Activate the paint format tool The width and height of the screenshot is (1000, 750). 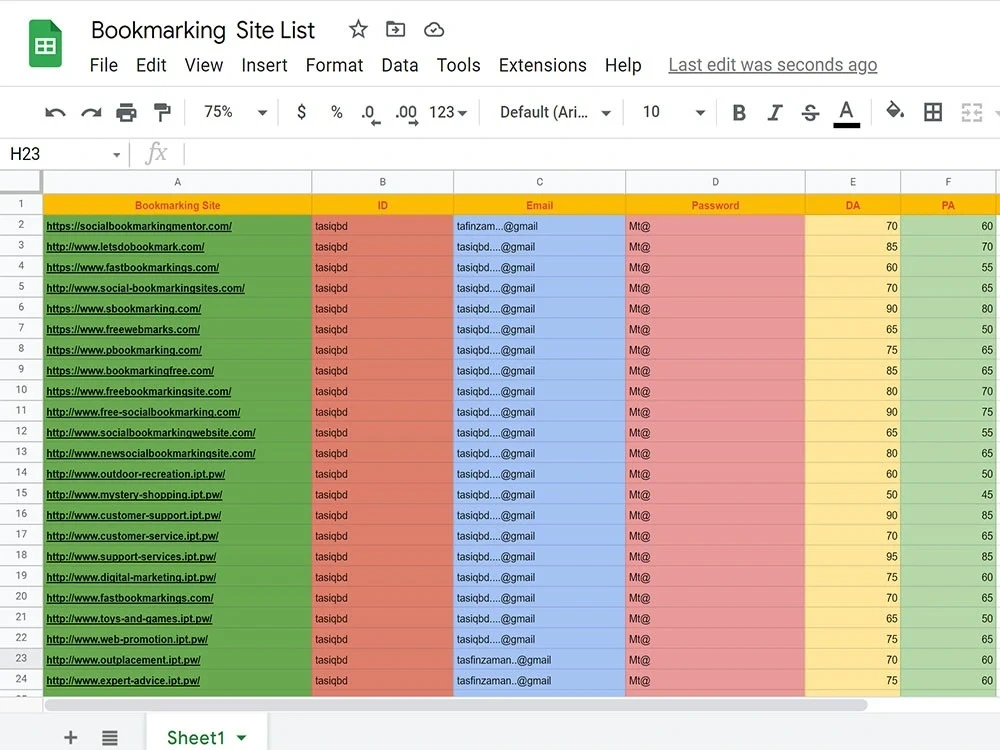[x=162, y=112]
